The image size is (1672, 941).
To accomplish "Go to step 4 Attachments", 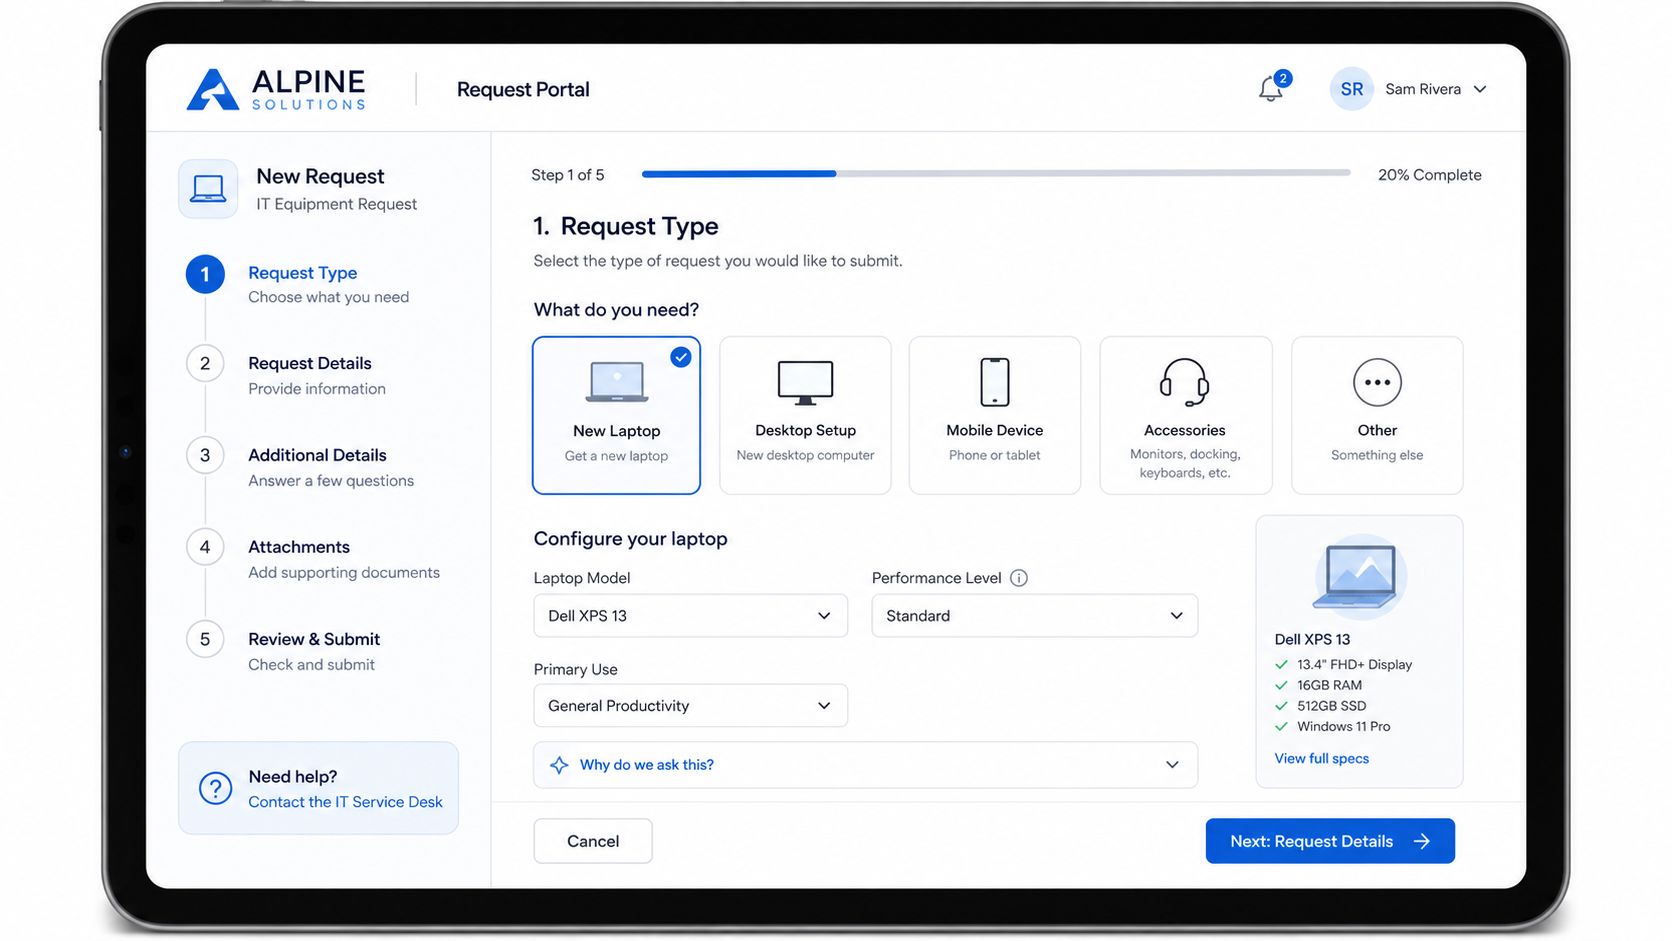I will (x=313, y=559).
